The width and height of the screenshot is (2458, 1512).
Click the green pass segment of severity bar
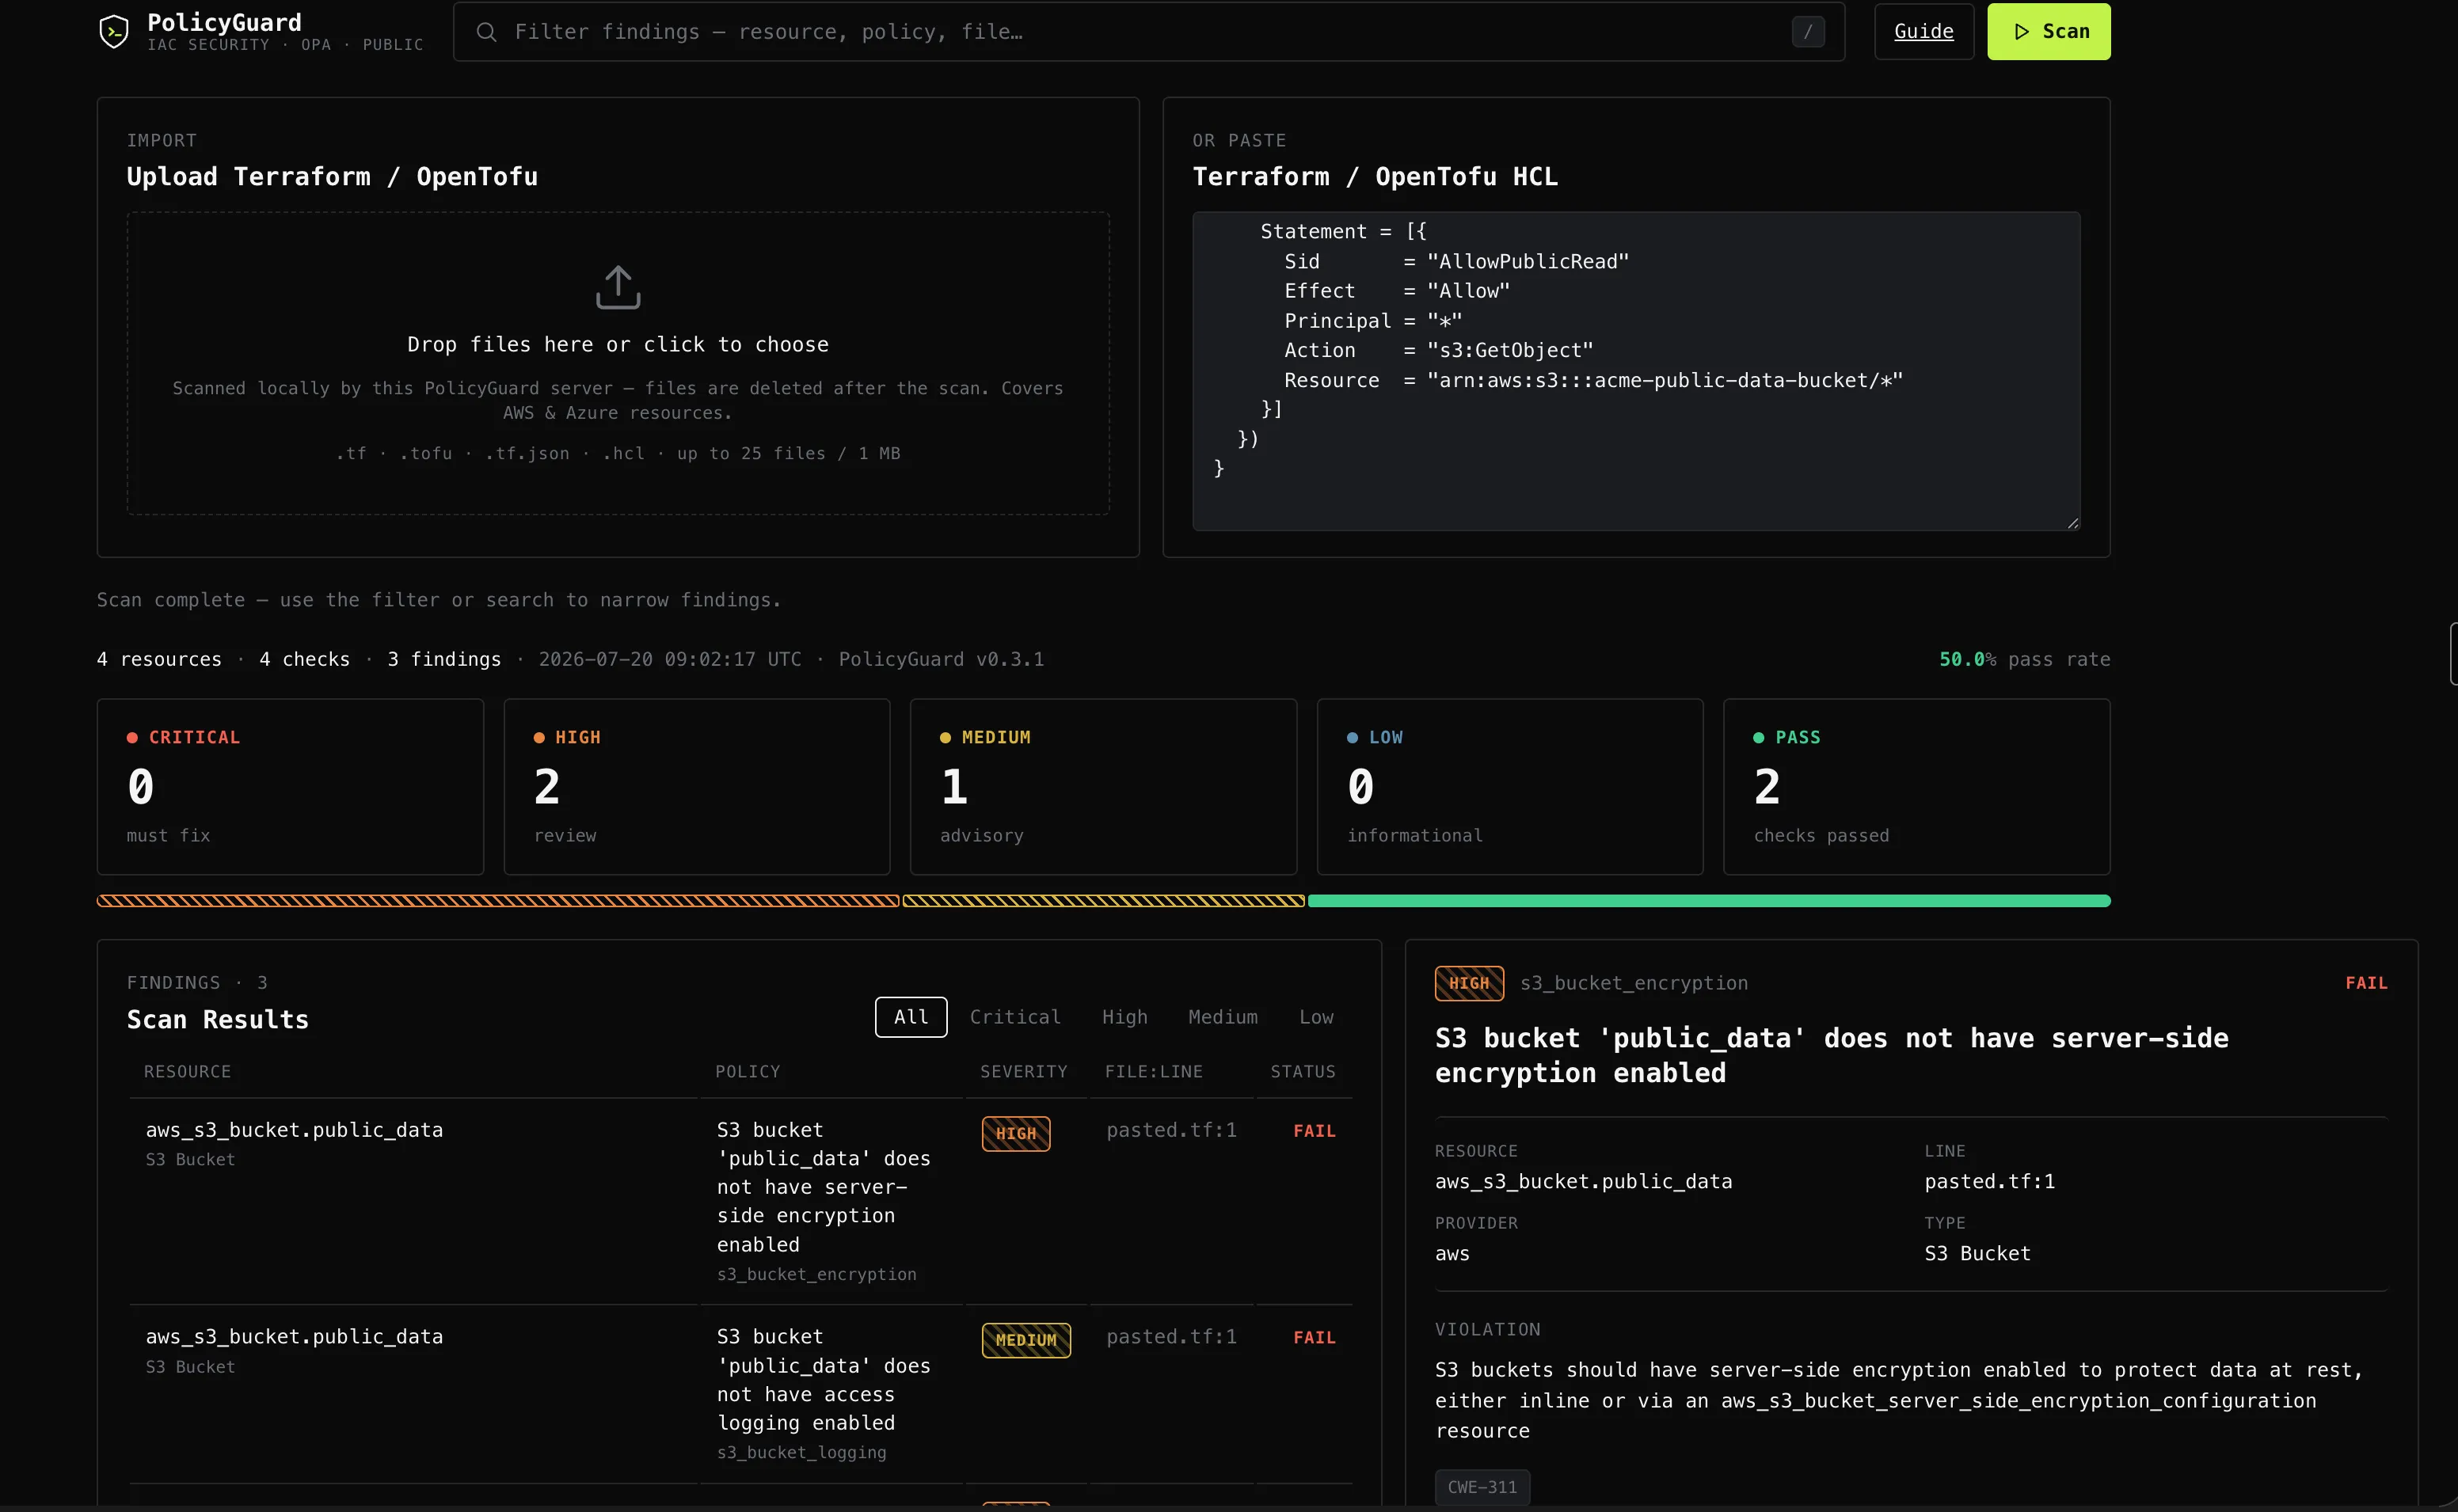tap(1709, 901)
